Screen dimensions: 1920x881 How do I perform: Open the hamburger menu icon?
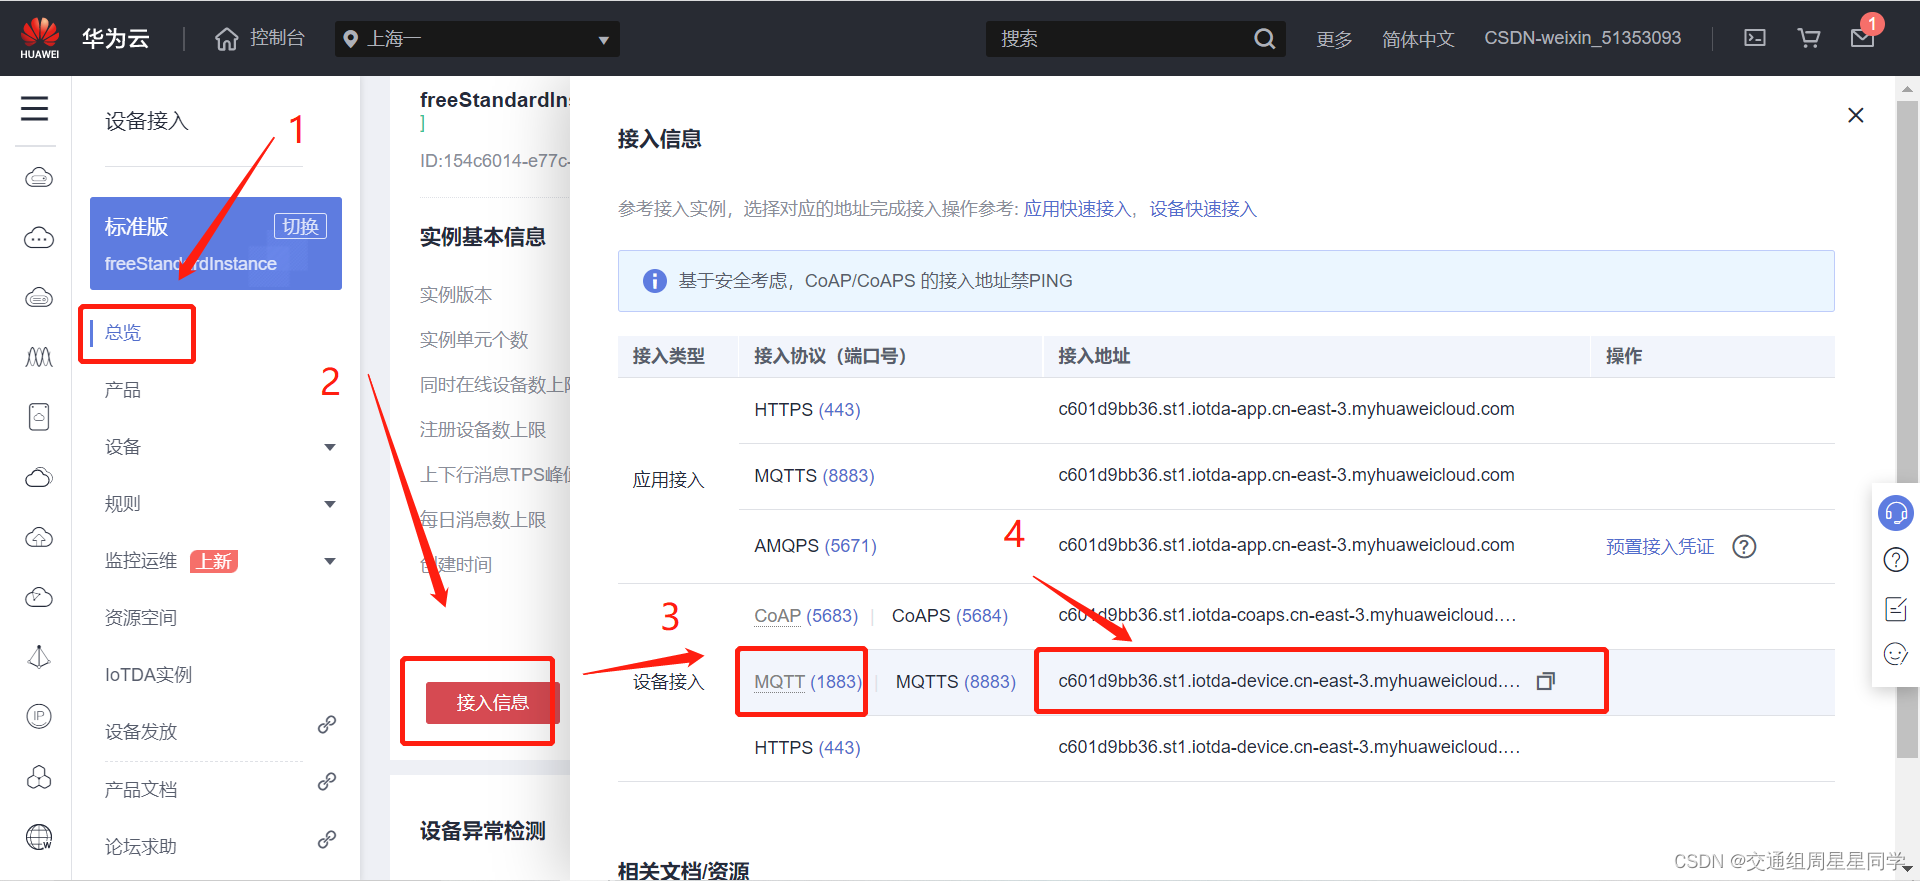tap(35, 108)
